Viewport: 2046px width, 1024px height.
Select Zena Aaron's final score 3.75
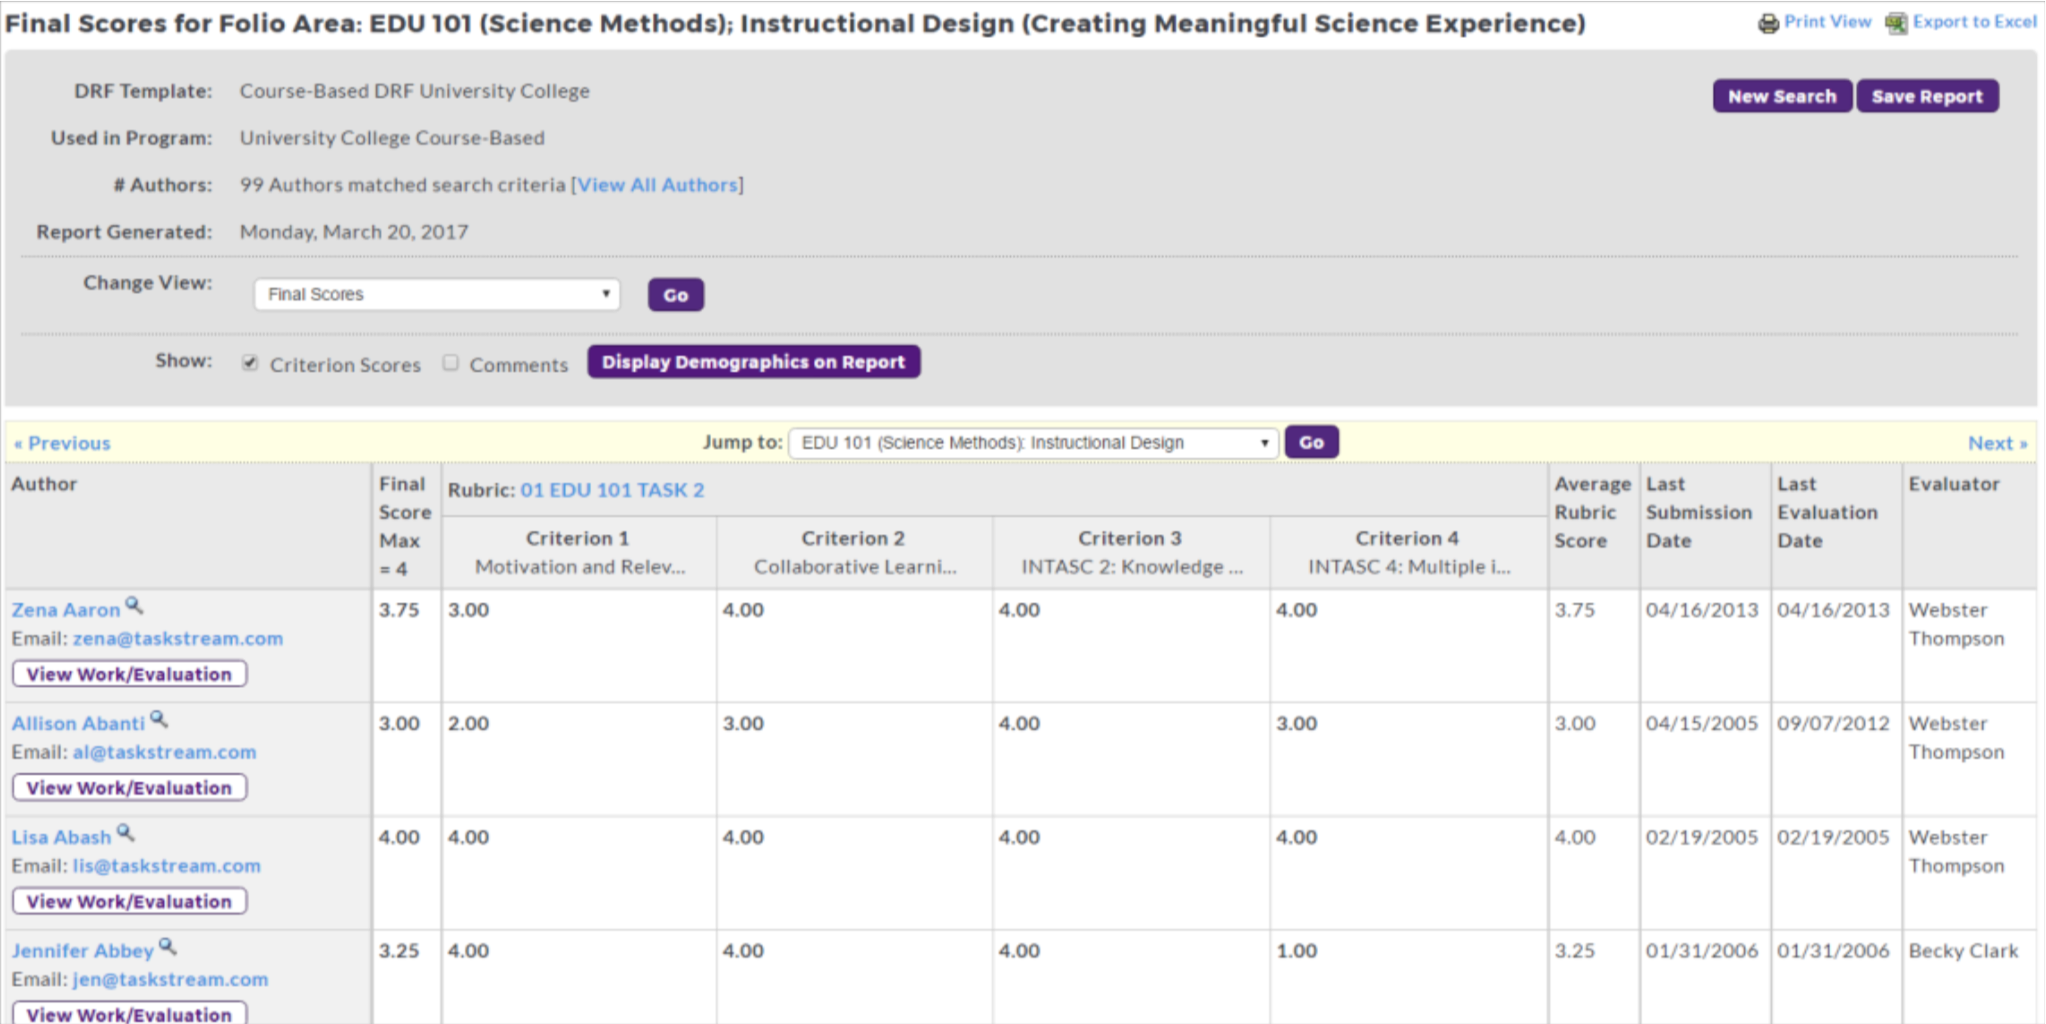pos(399,610)
